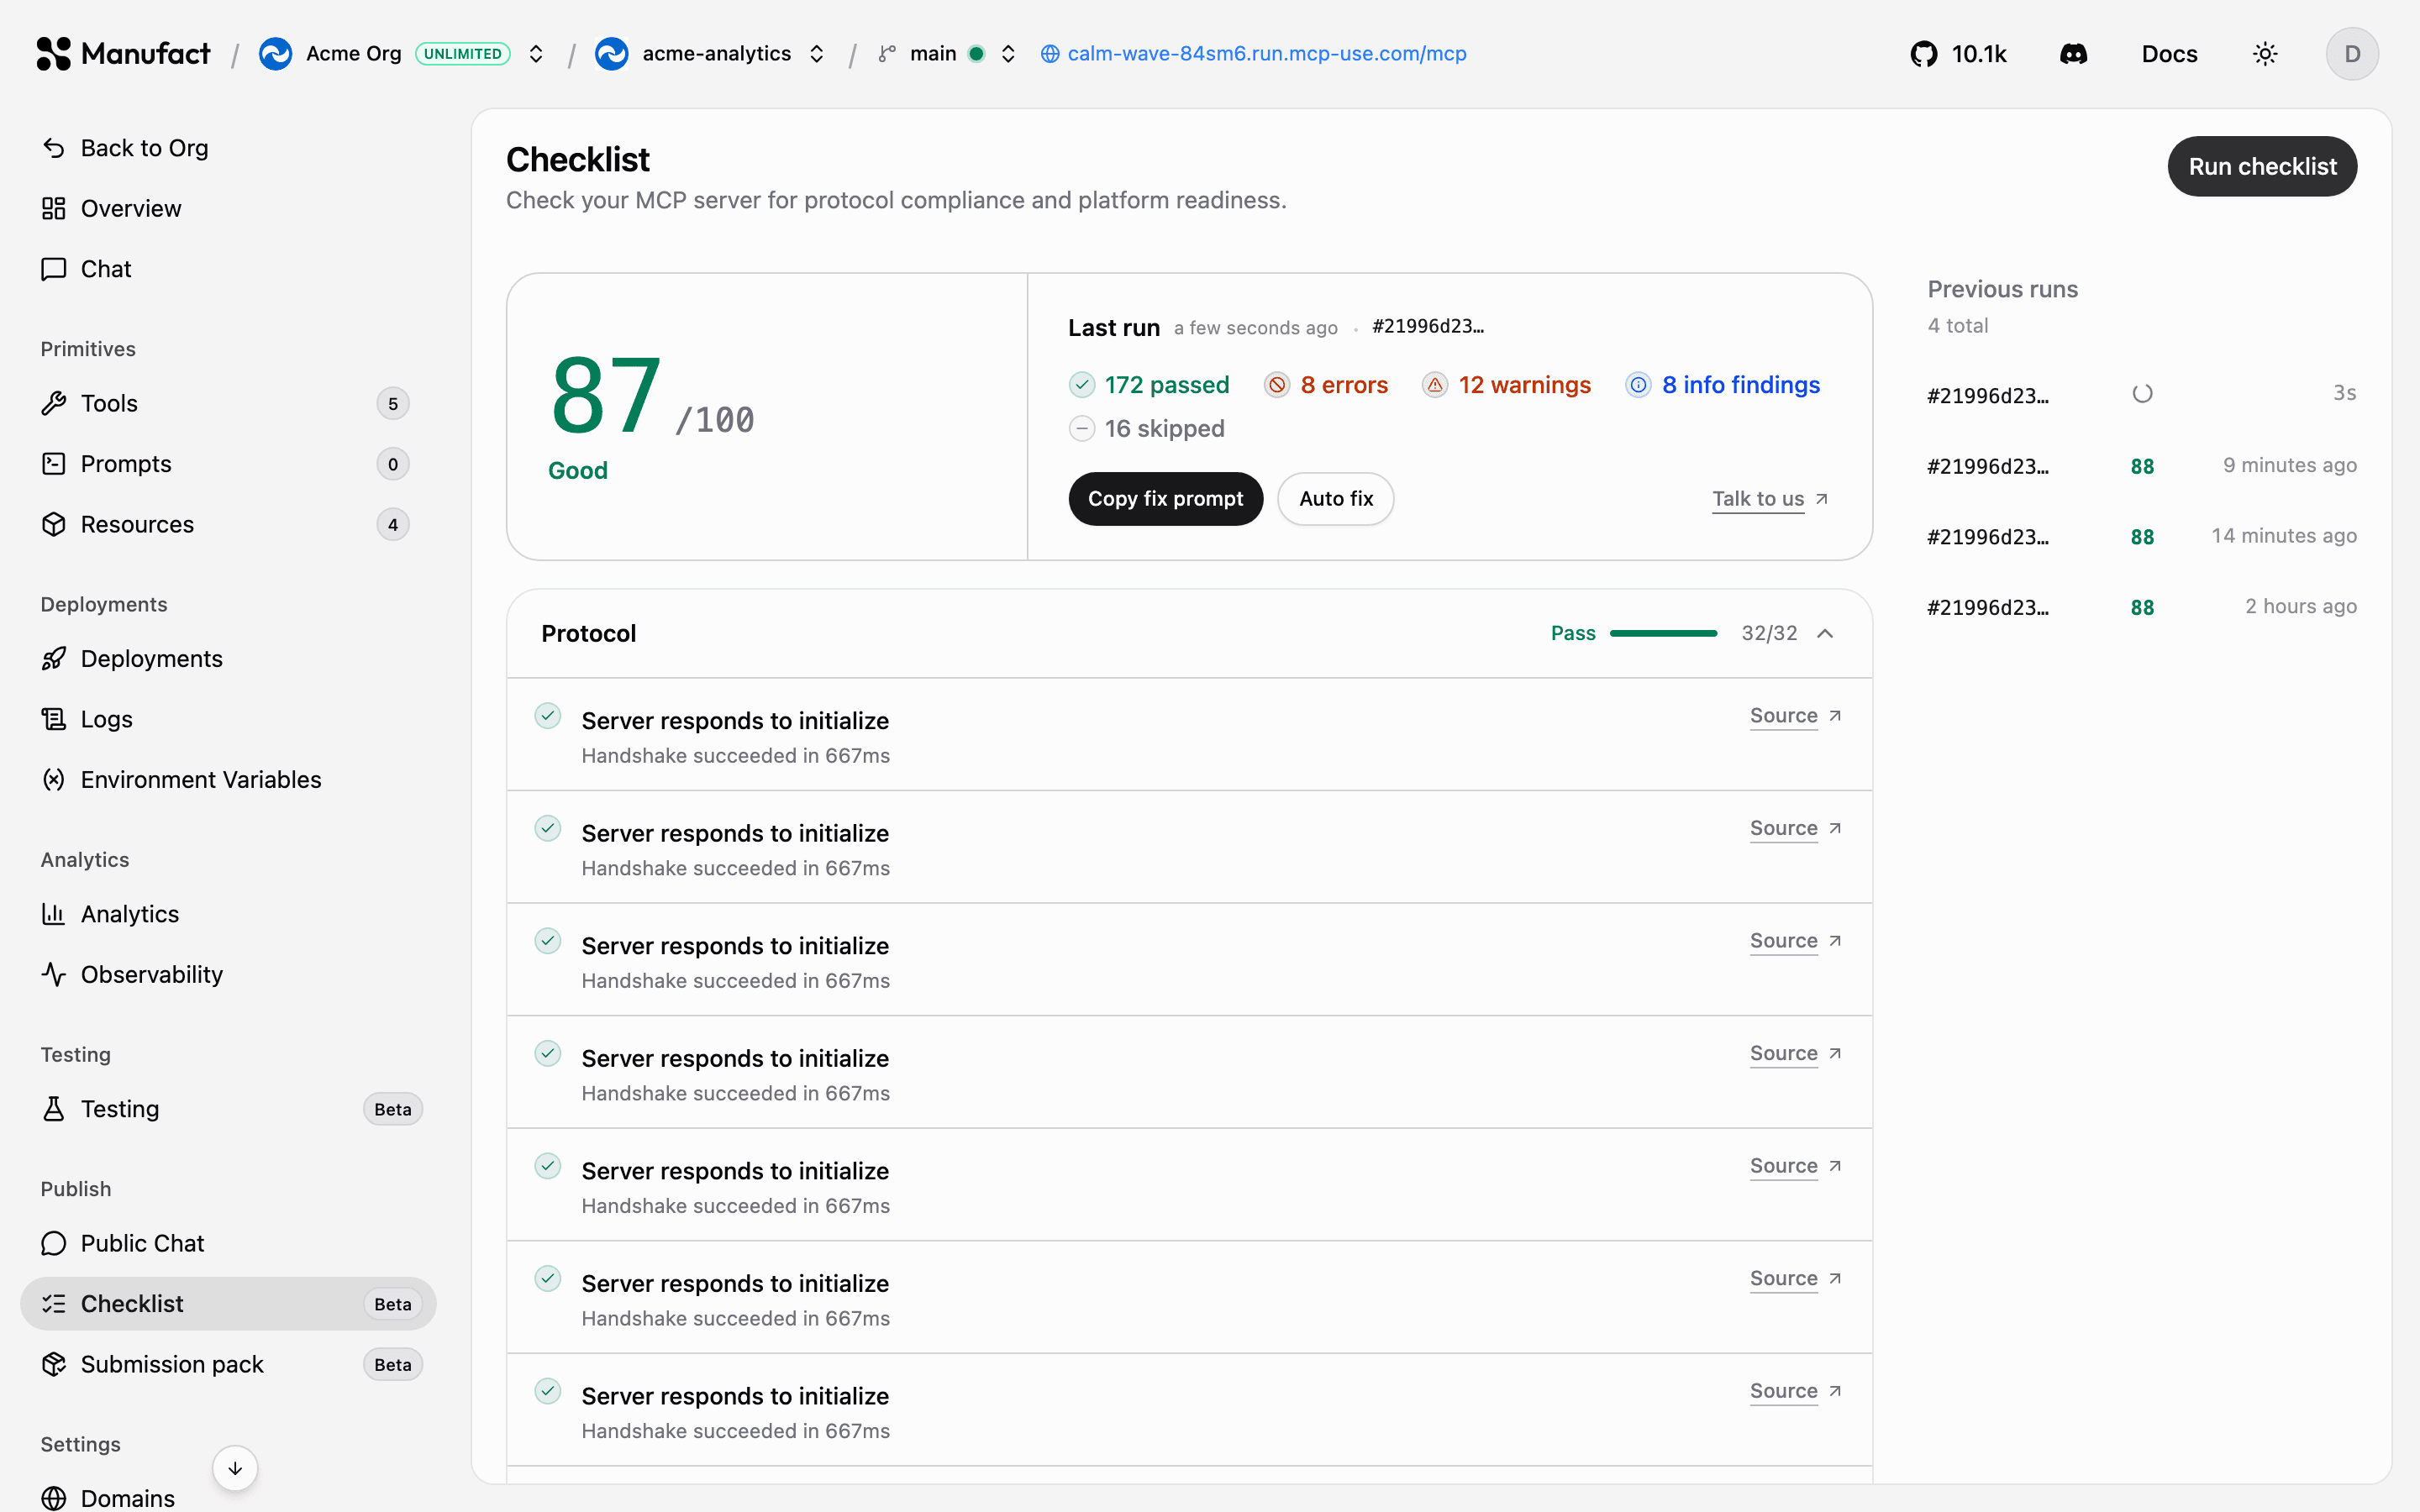Click the Protocol section heading
Screen dimensions: 2420x1512
click(x=588, y=633)
